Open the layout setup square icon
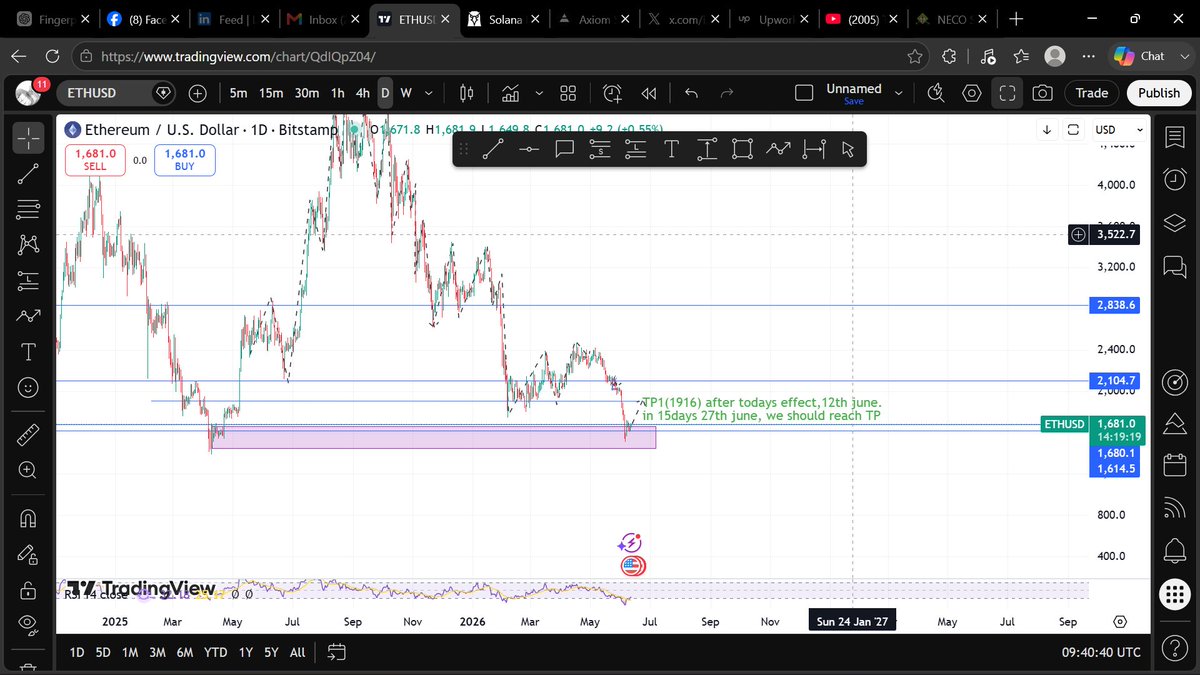The width and height of the screenshot is (1200, 675). coord(804,93)
